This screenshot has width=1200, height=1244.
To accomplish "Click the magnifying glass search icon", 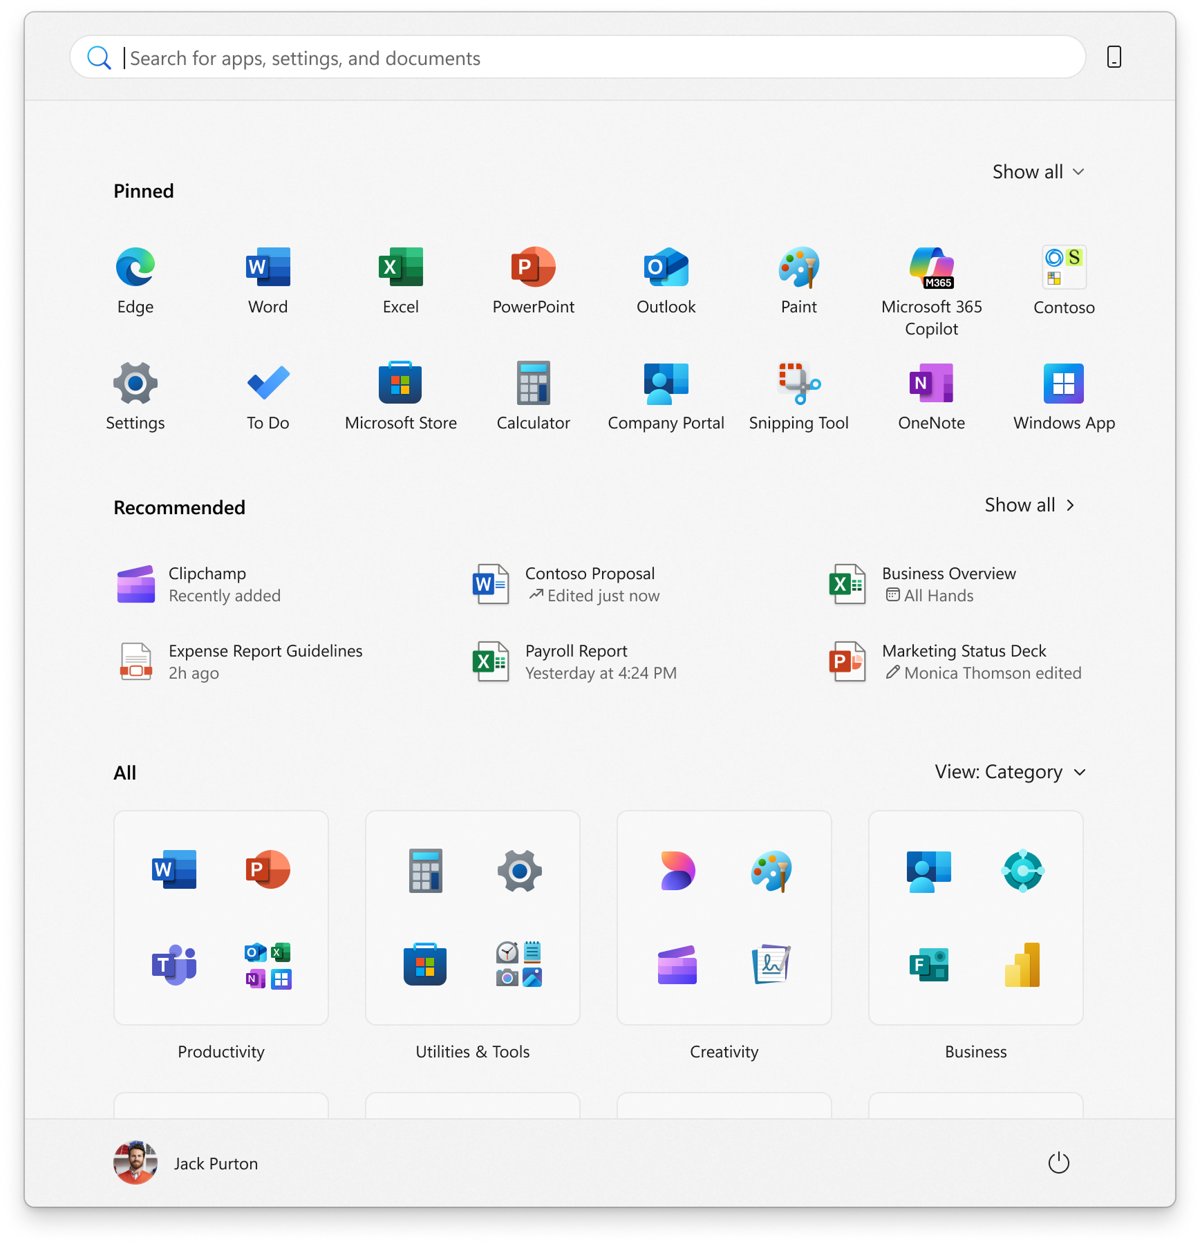I will click(98, 58).
